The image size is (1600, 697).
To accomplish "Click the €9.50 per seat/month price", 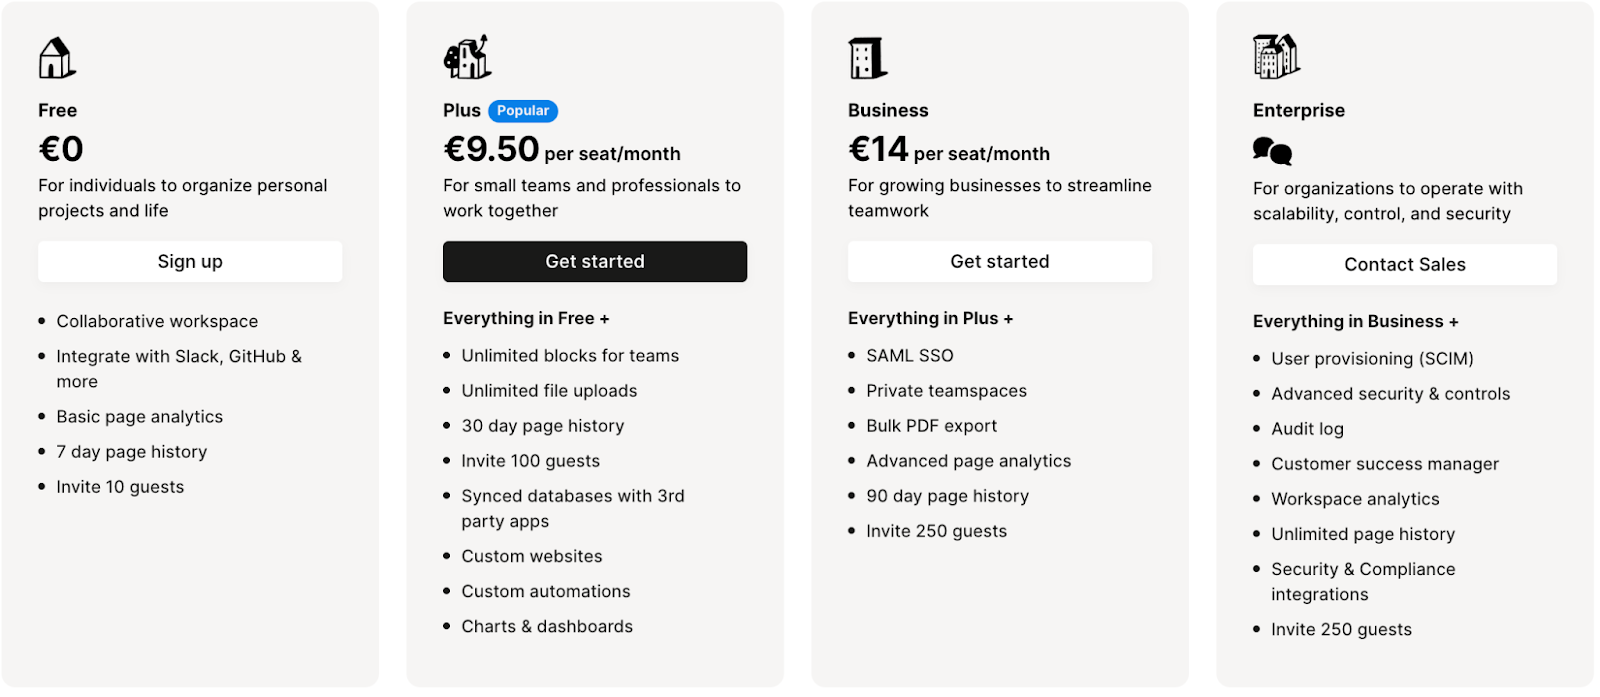I will pos(561,150).
